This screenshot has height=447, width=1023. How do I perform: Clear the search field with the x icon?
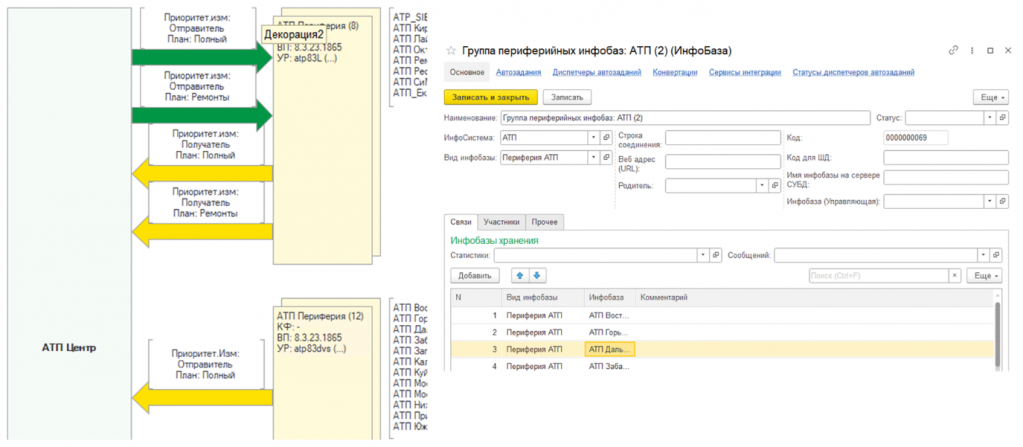click(954, 275)
